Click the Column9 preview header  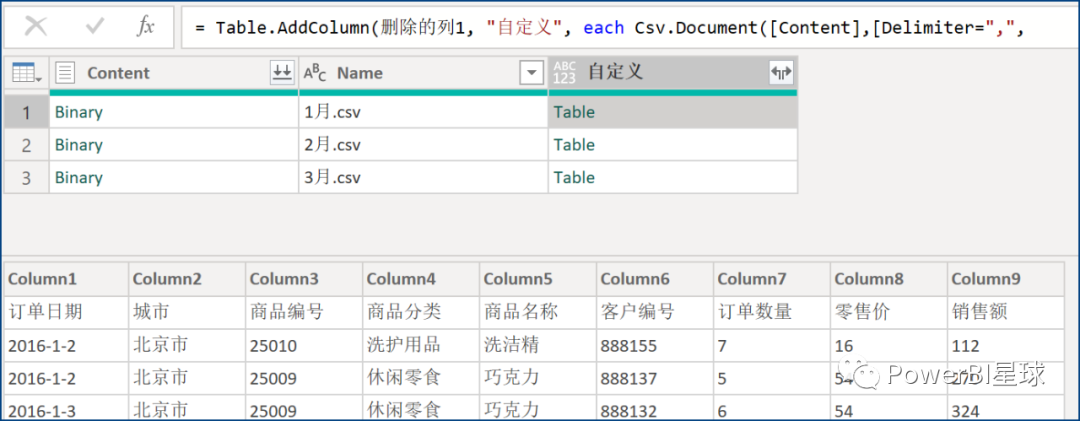(1006, 279)
